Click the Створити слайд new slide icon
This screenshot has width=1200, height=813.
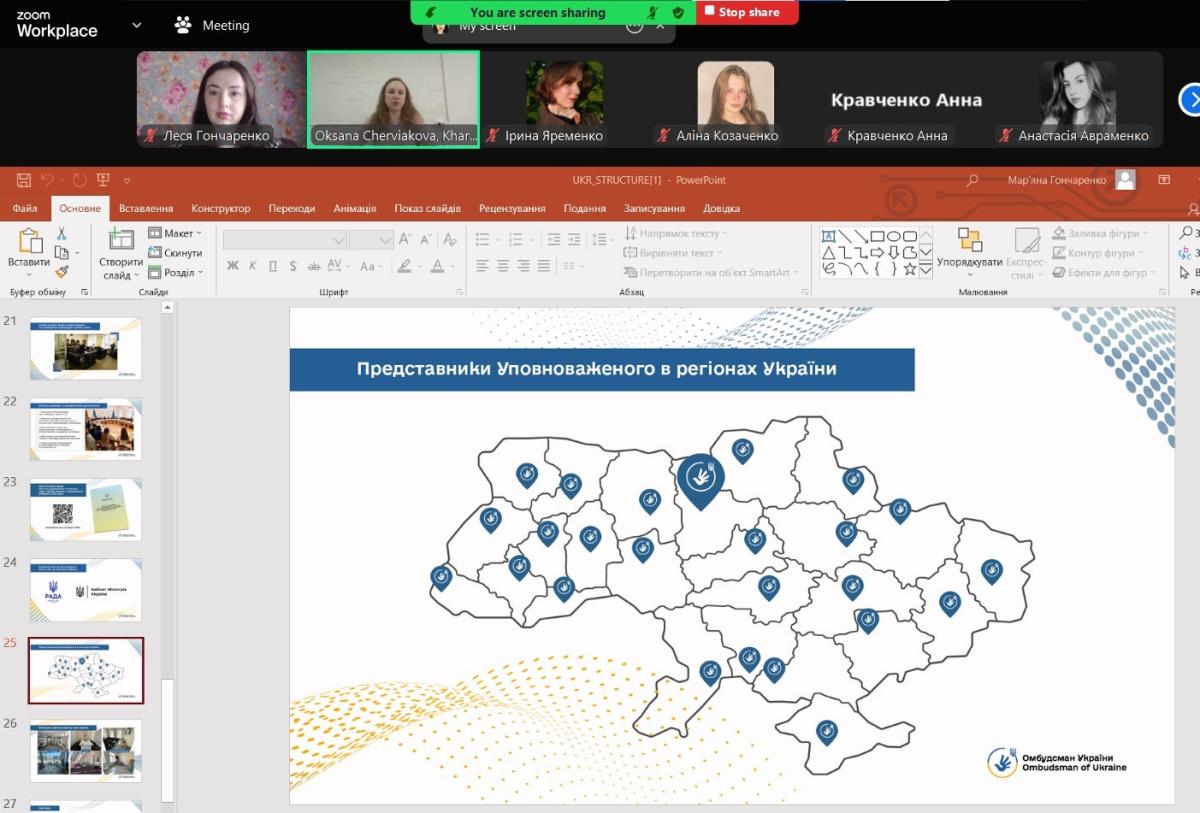pos(121,240)
